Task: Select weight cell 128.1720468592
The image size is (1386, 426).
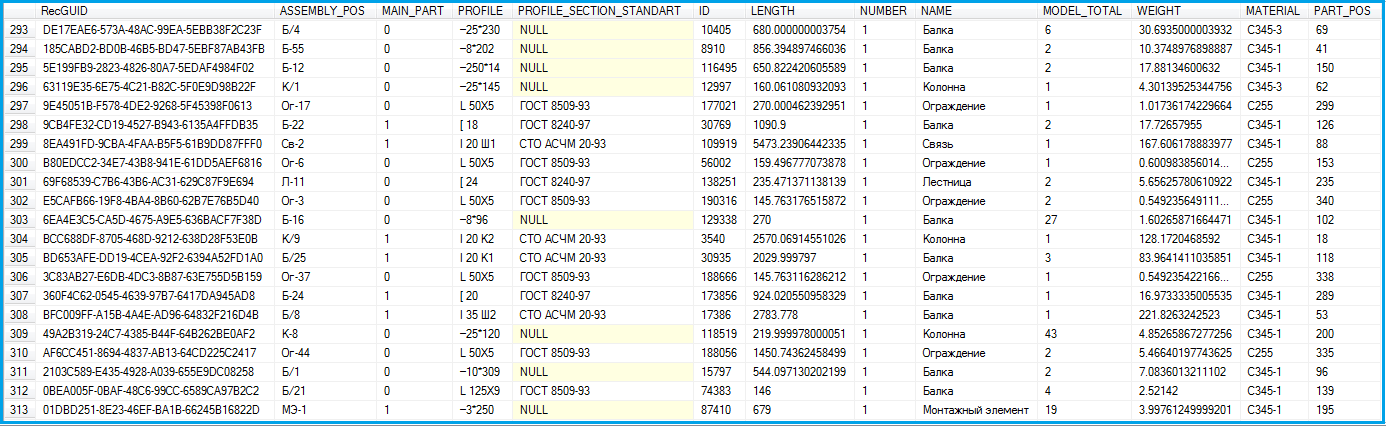Action: click(1187, 239)
